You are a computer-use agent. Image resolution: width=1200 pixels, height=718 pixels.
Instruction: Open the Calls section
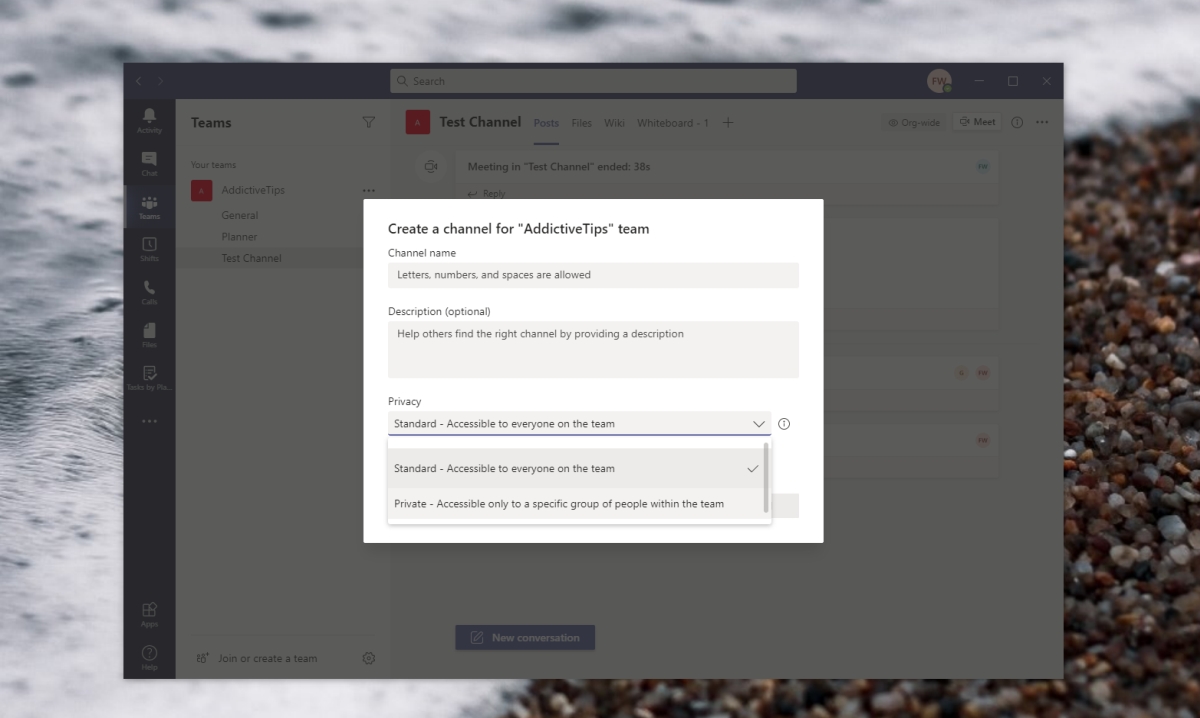[149, 291]
